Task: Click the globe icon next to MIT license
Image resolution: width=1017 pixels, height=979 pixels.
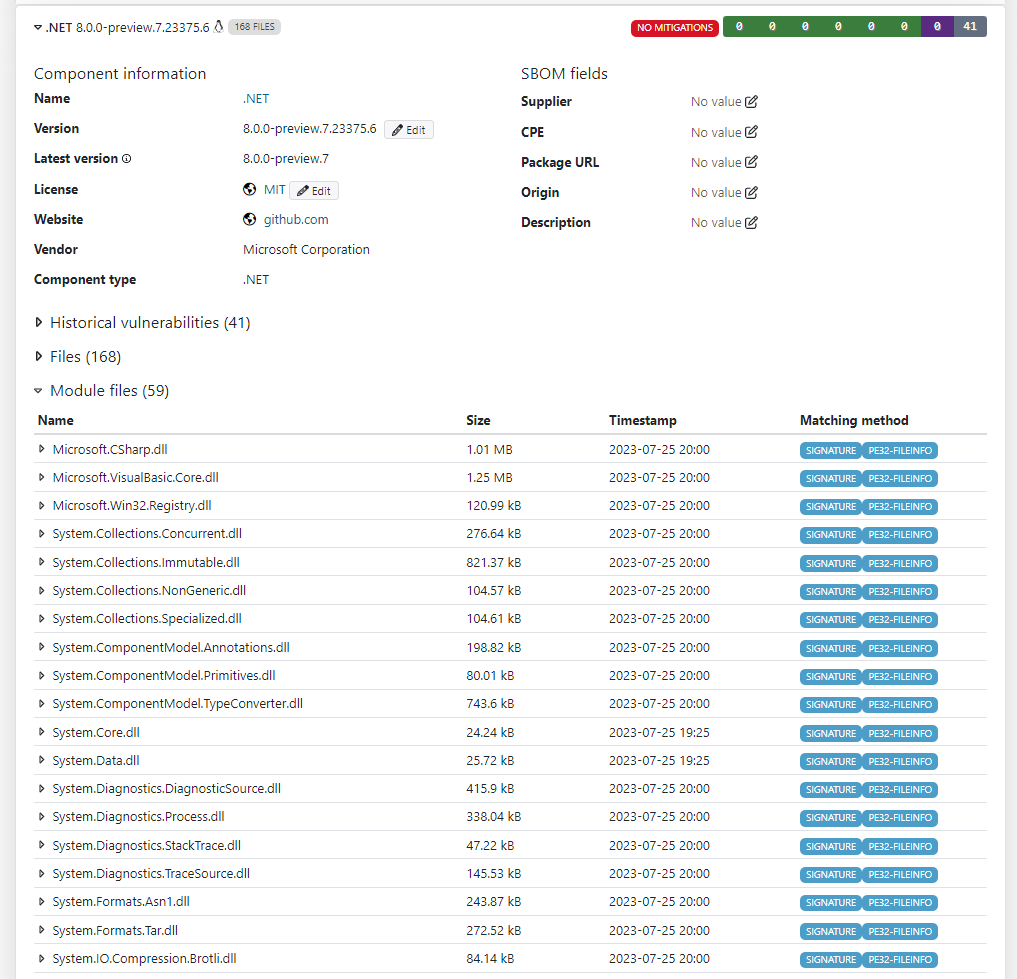Action: point(250,189)
